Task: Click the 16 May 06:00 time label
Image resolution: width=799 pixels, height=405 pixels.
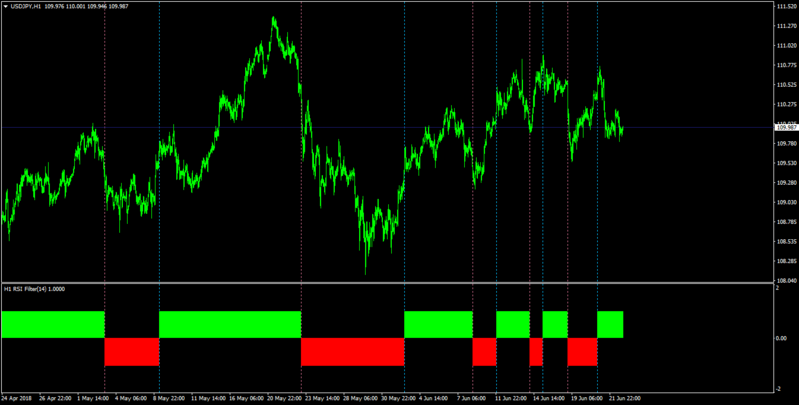Action: (x=247, y=398)
